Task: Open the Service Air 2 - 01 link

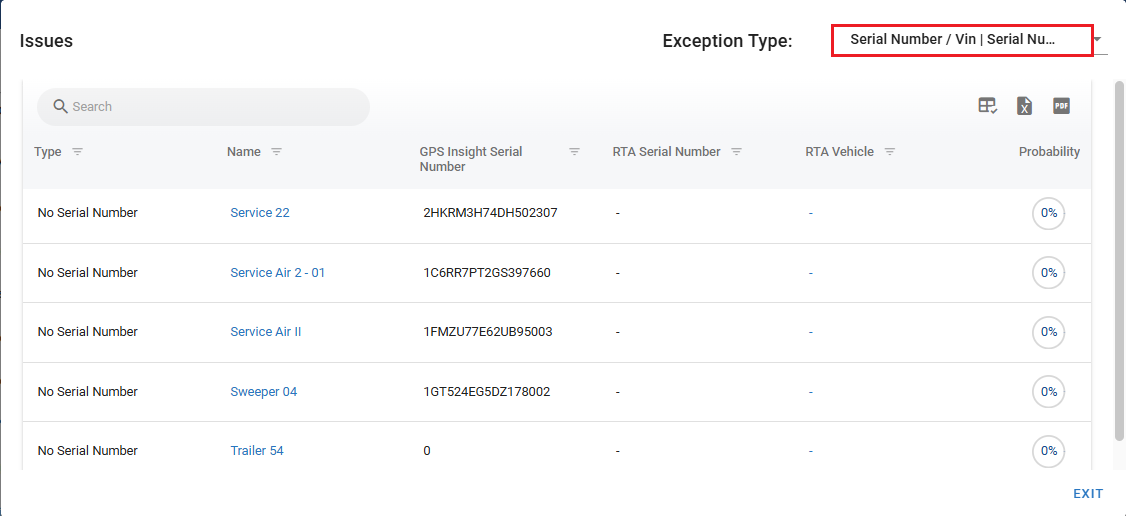Action: click(x=277, y=273)
